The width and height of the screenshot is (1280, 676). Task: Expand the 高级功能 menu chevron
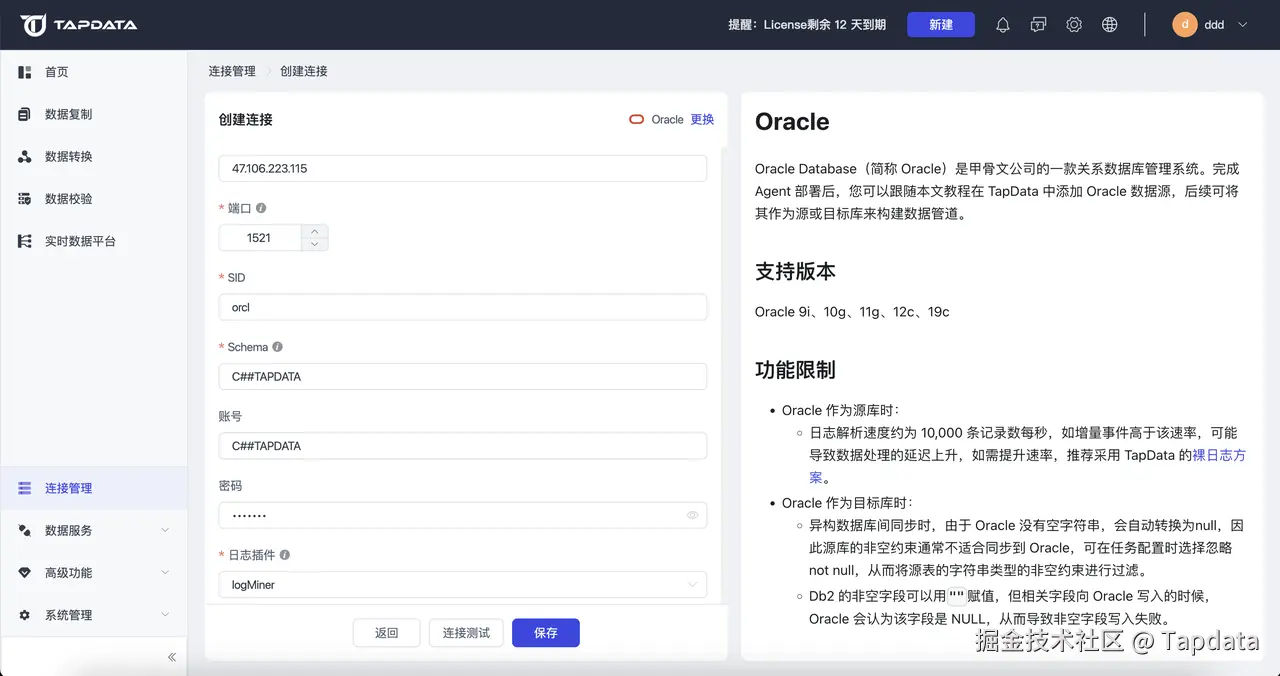166,573
